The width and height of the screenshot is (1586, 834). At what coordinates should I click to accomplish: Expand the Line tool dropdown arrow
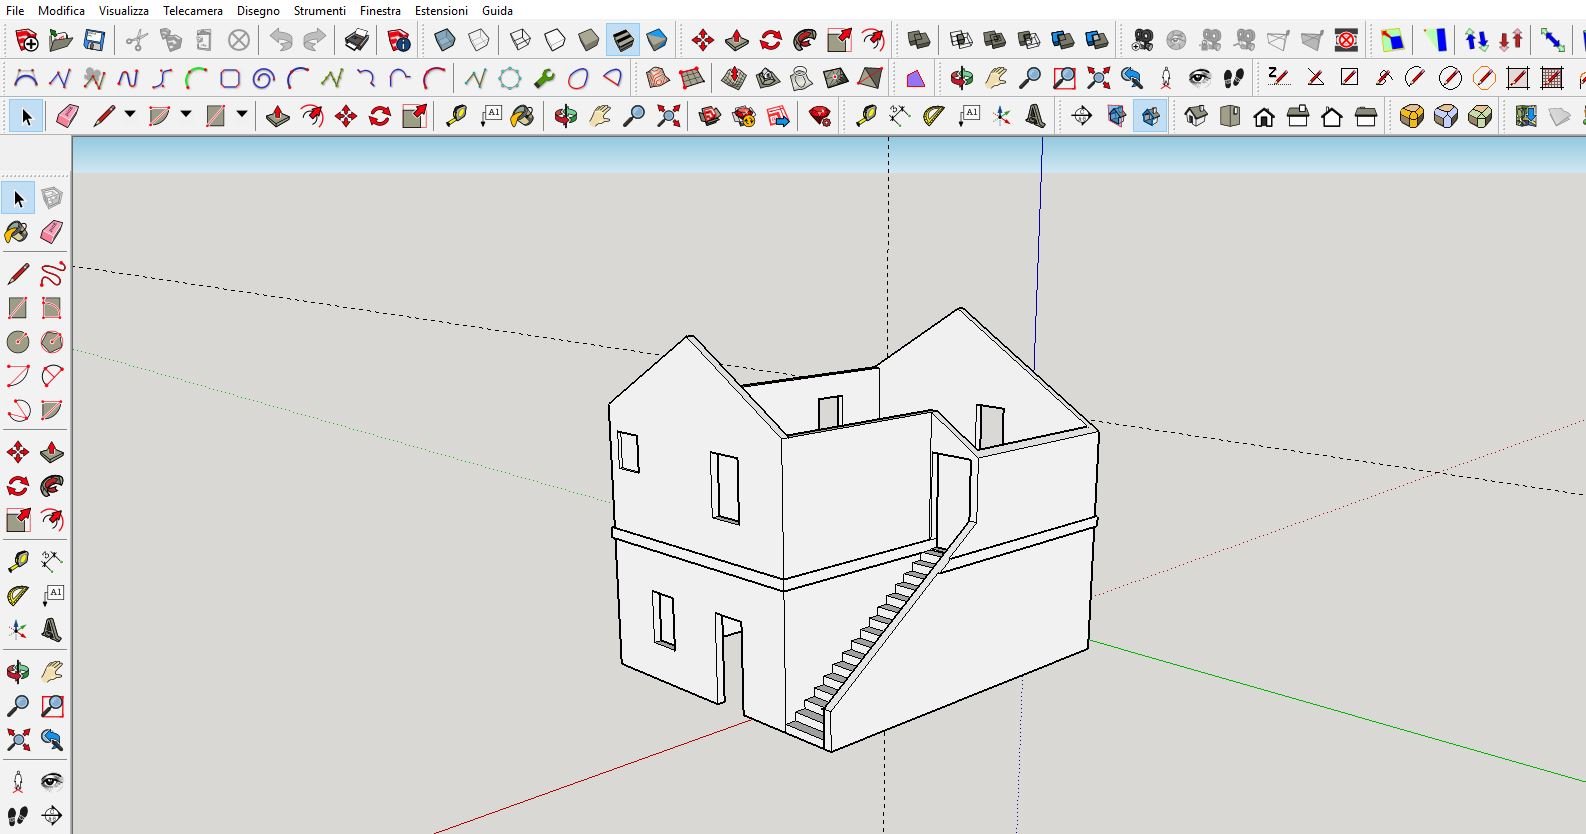[130, 116]
